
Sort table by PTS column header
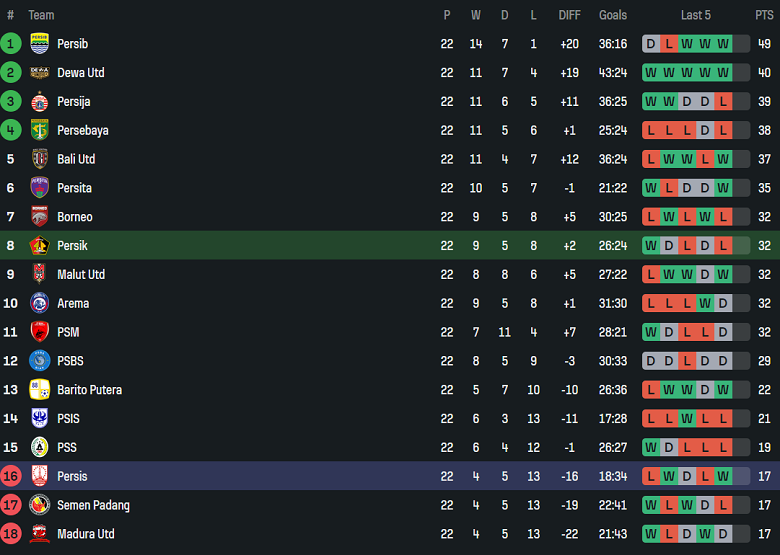764,15
